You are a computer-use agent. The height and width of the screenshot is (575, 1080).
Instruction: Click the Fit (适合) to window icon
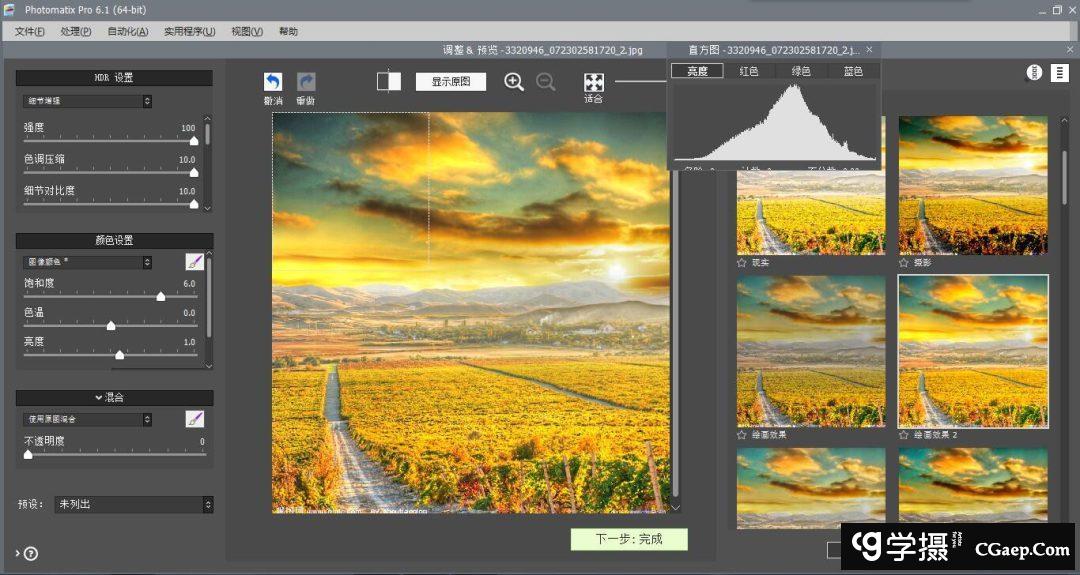[x=593, y=81]
